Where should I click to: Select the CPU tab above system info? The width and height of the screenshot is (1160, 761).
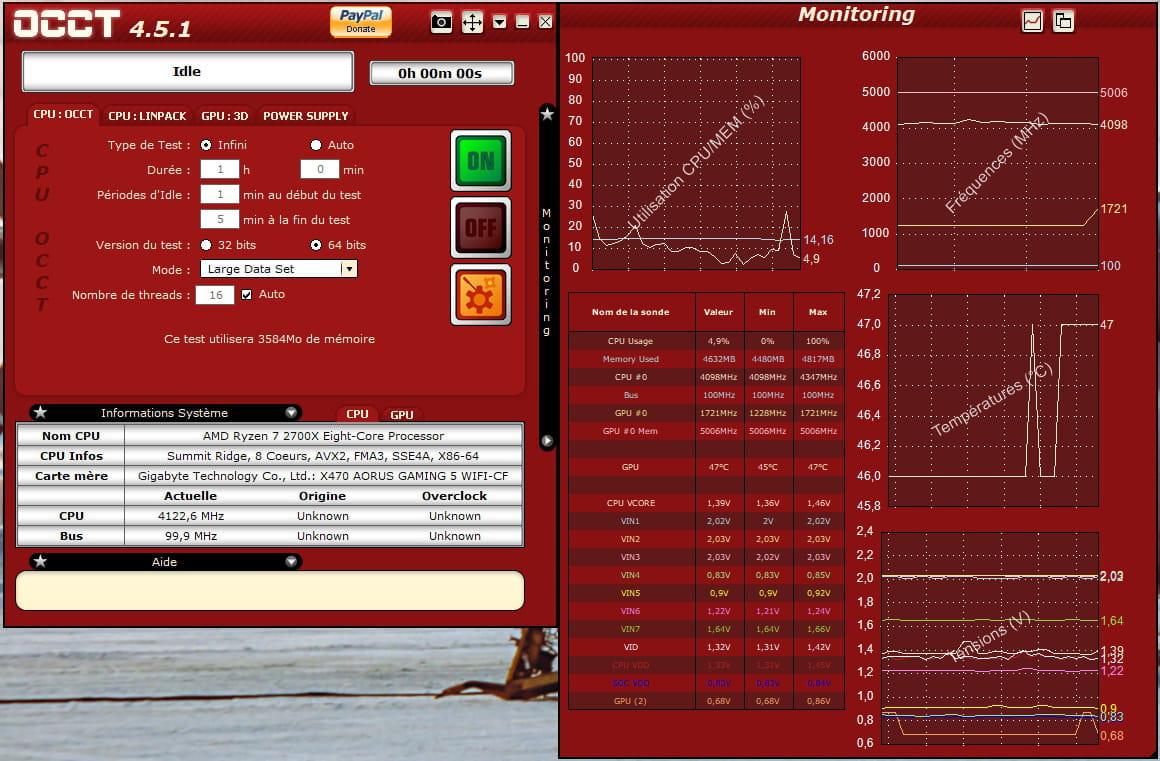[357, 415]
